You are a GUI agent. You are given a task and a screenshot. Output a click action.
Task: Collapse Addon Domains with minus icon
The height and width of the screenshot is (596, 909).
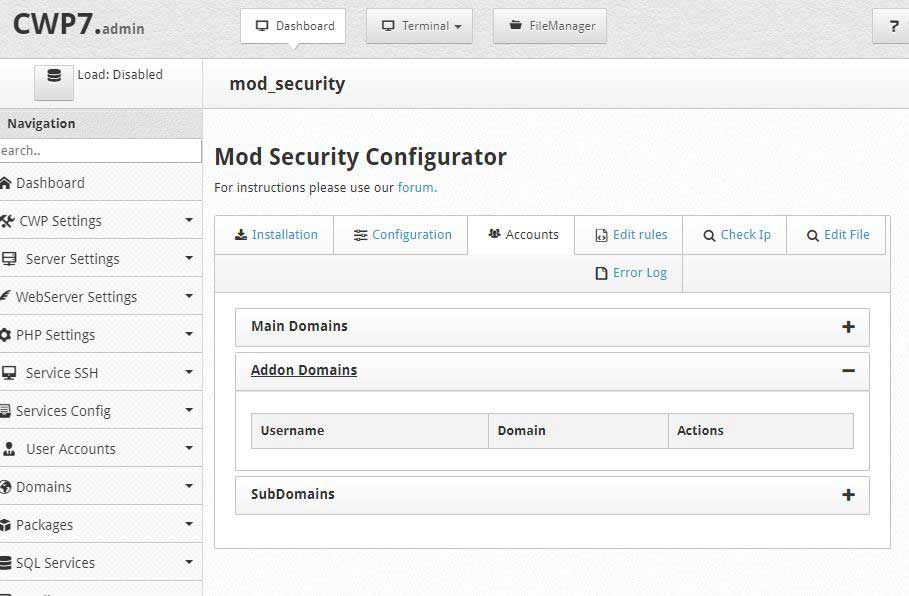tap(848, 371)
